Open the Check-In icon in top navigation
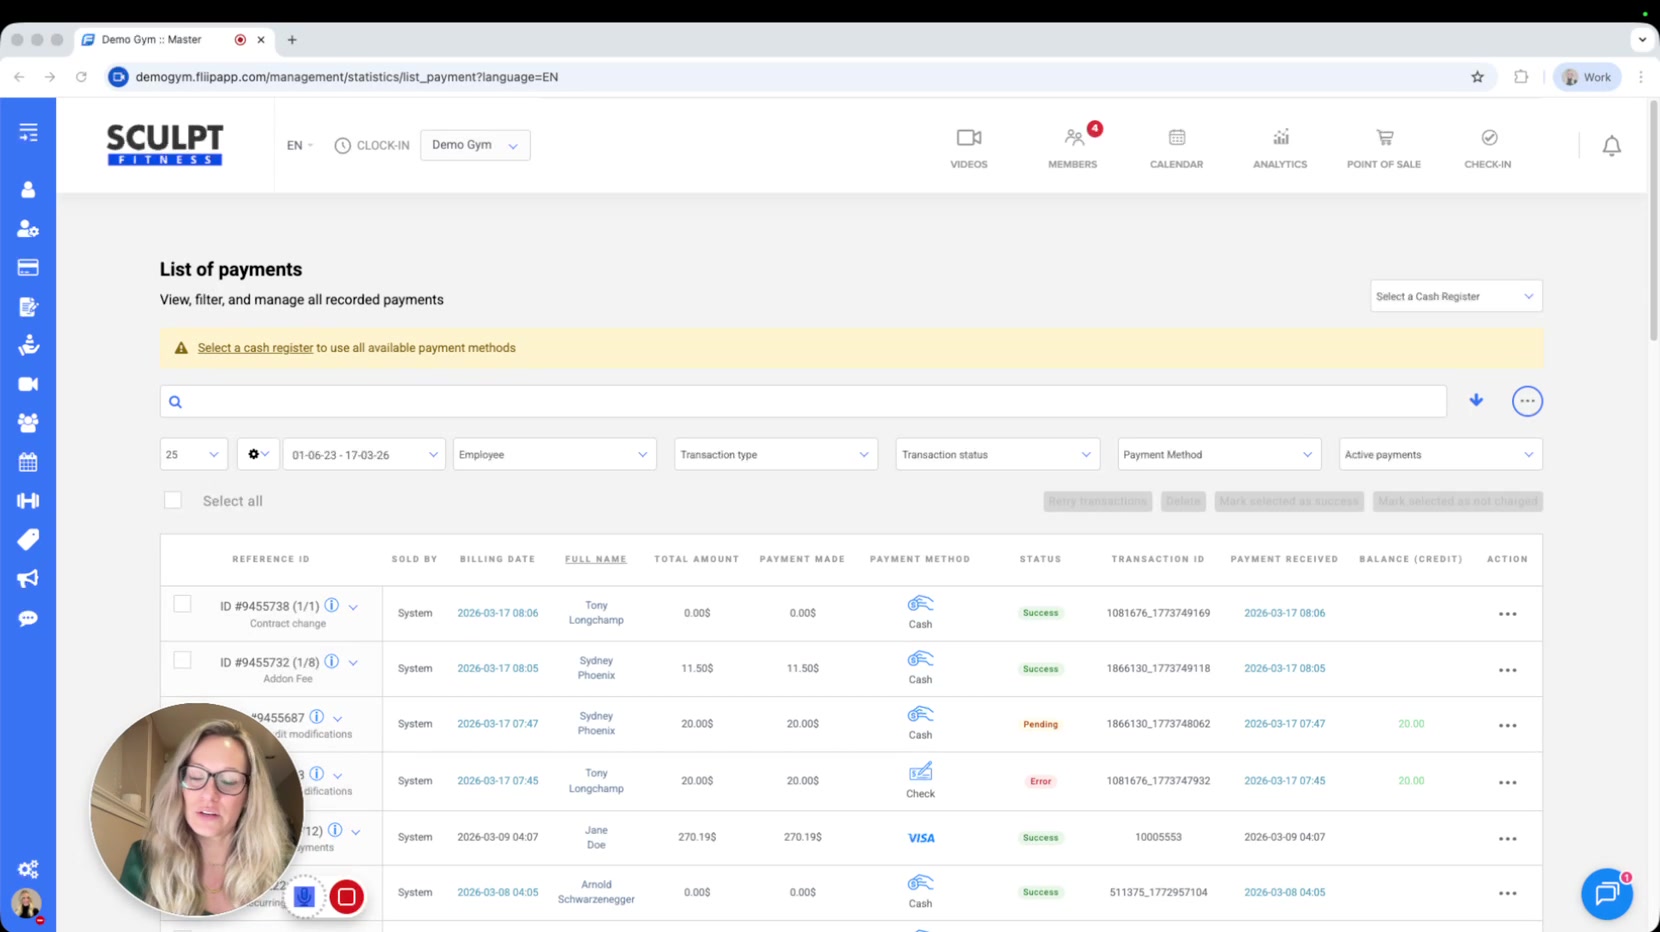Image resolution: width=1660 pixels, height=932 pixels. coord(1488,138)
